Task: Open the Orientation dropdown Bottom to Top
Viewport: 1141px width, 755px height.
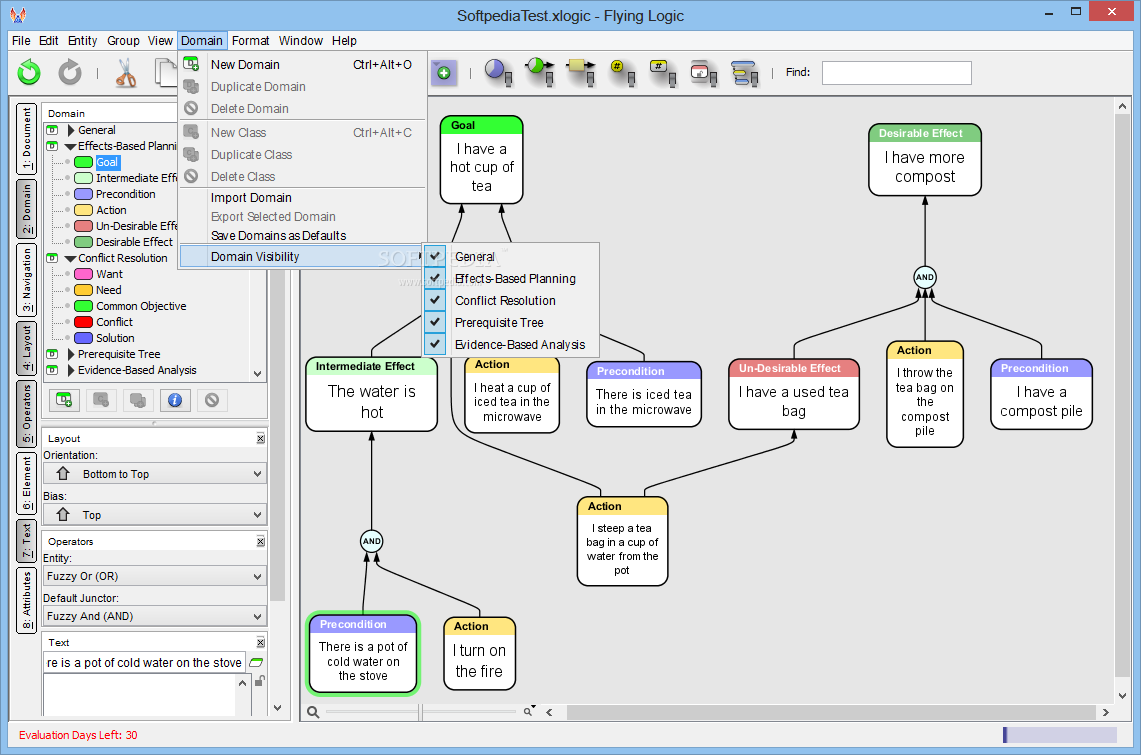Action: [x=155, y=474]
